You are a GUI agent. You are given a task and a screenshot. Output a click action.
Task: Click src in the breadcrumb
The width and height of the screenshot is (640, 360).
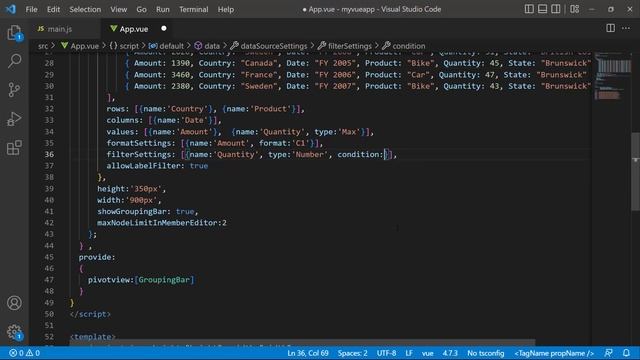[x=43, y=46]
